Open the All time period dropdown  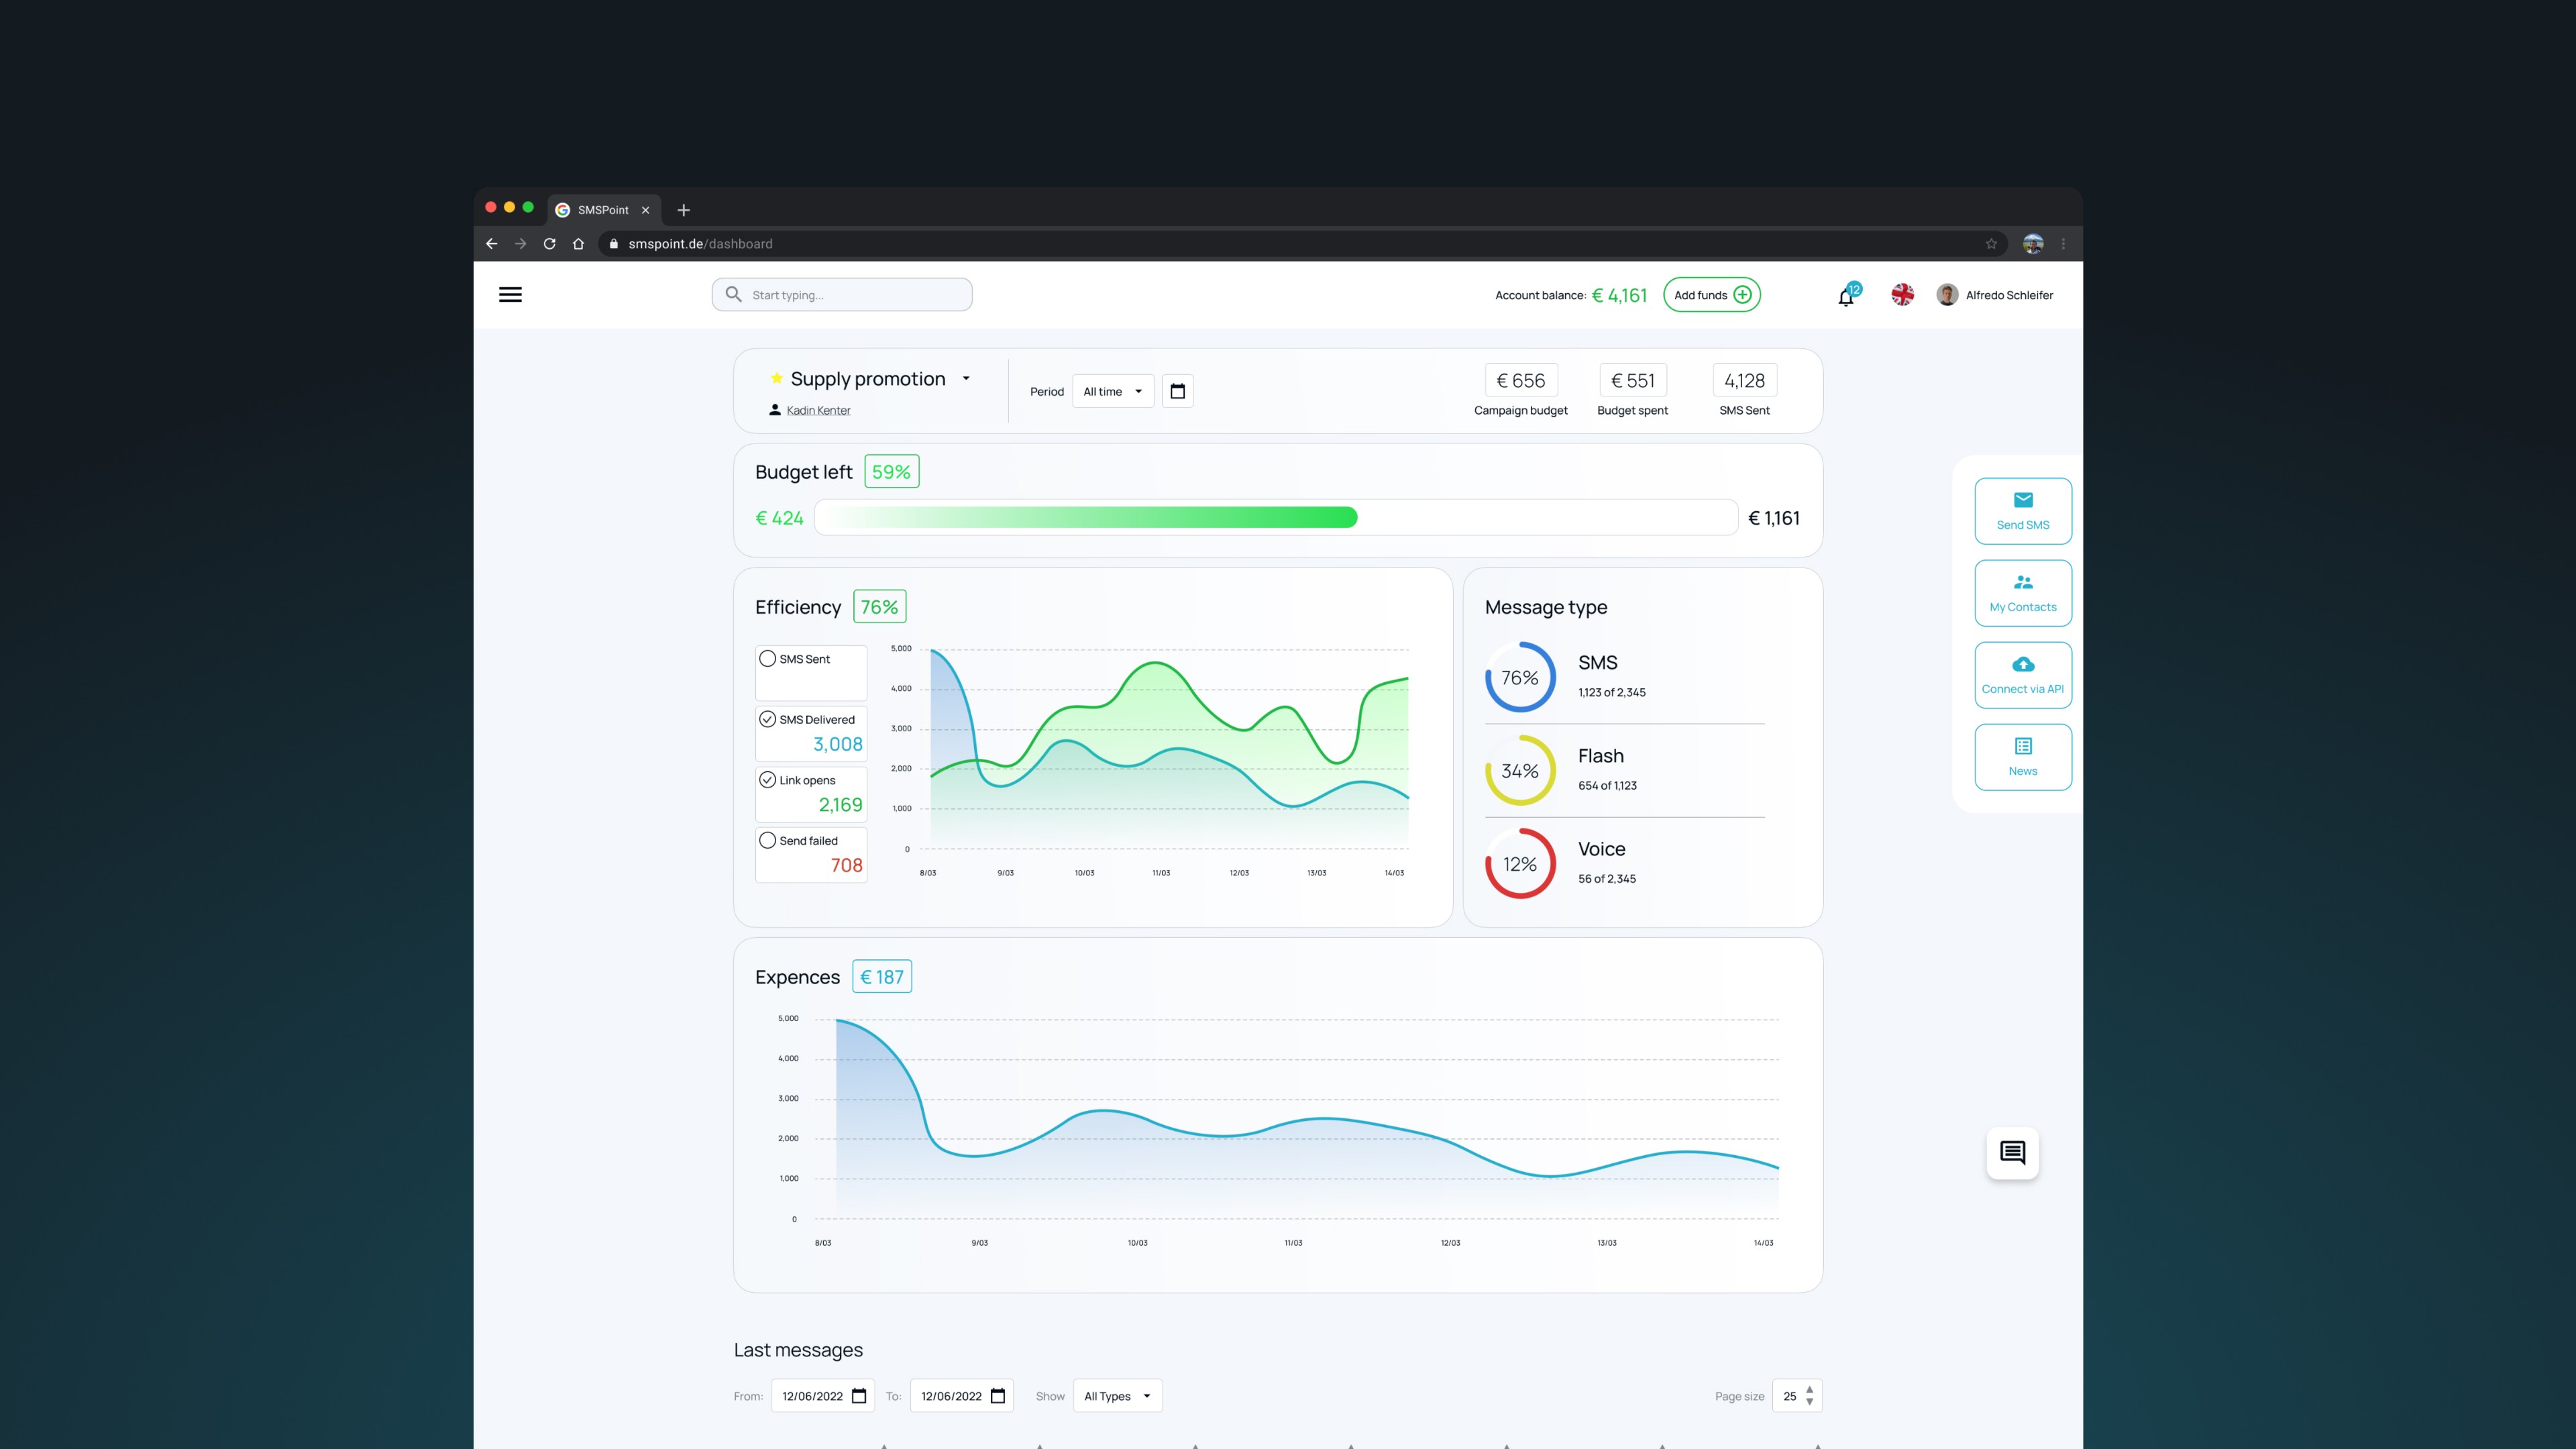tap(1112, 391)
